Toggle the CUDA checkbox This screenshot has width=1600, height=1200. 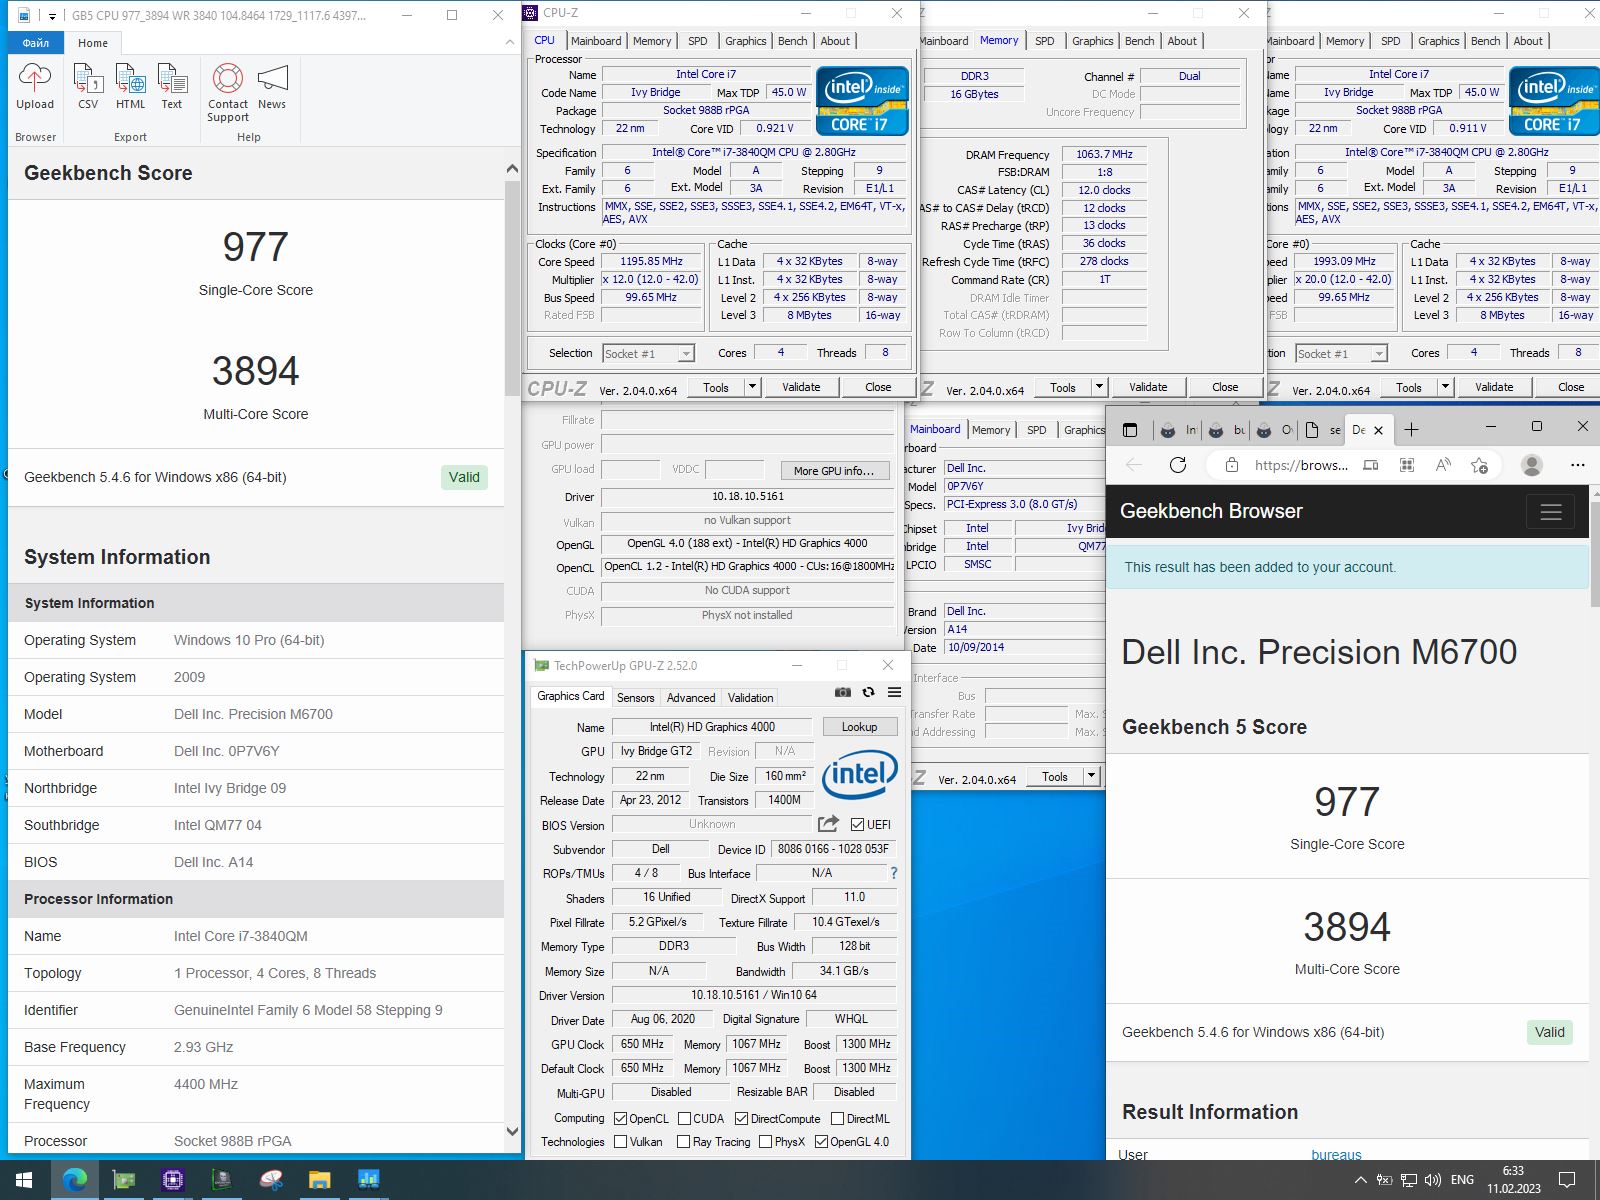pos(684,1118)
